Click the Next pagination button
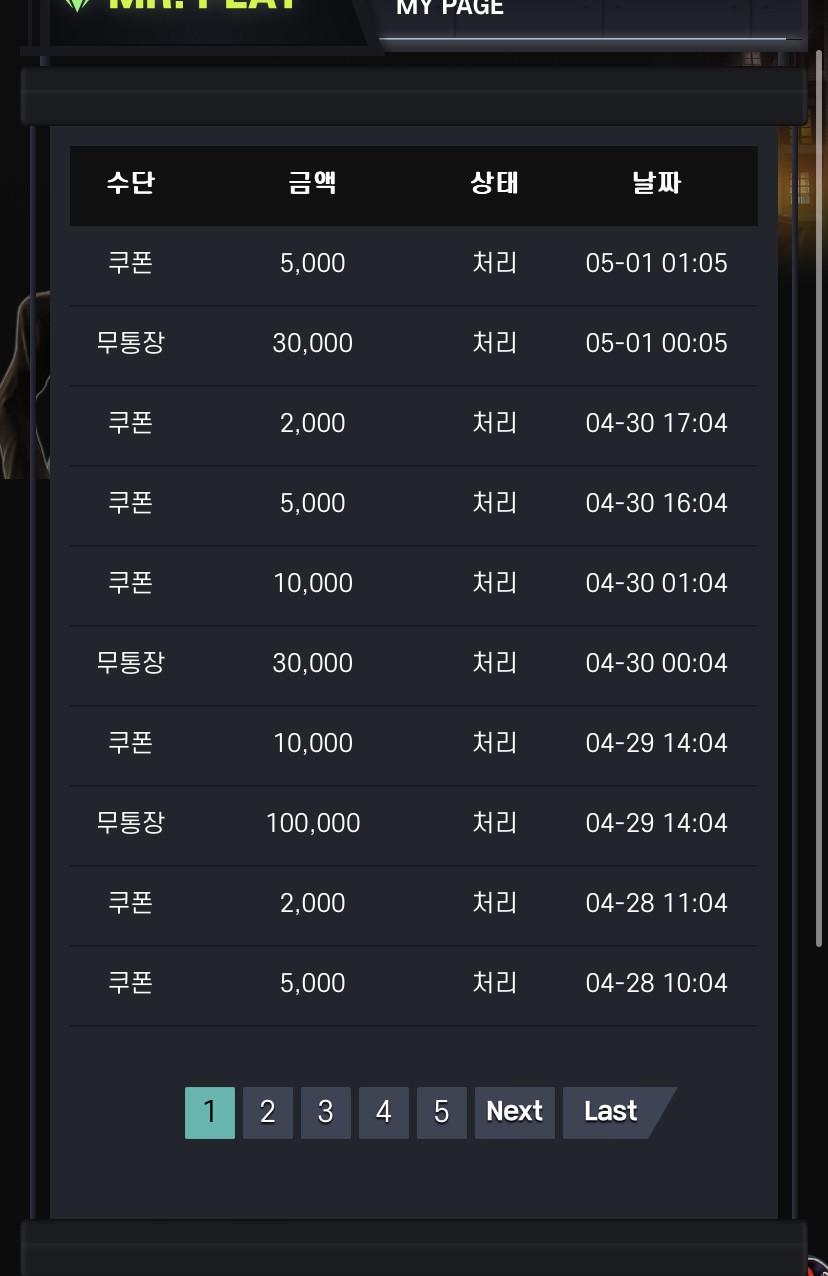This screenshot has height=1276, width=828. (x=515, y=1113)
